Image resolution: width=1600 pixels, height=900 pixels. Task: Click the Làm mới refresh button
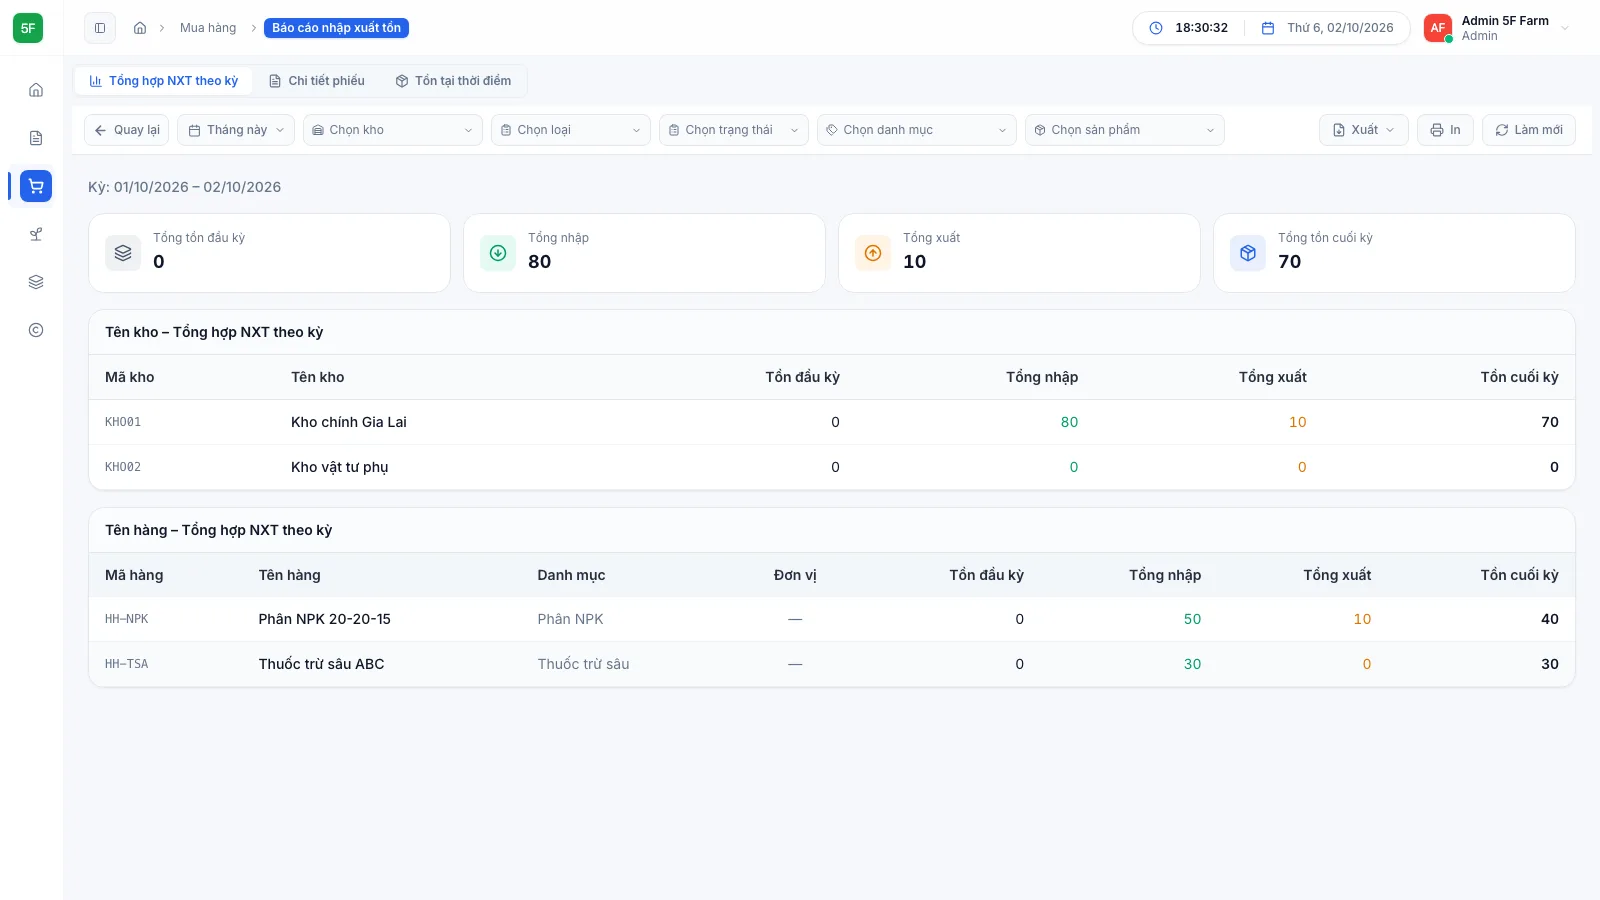(x=1529, y=130)
